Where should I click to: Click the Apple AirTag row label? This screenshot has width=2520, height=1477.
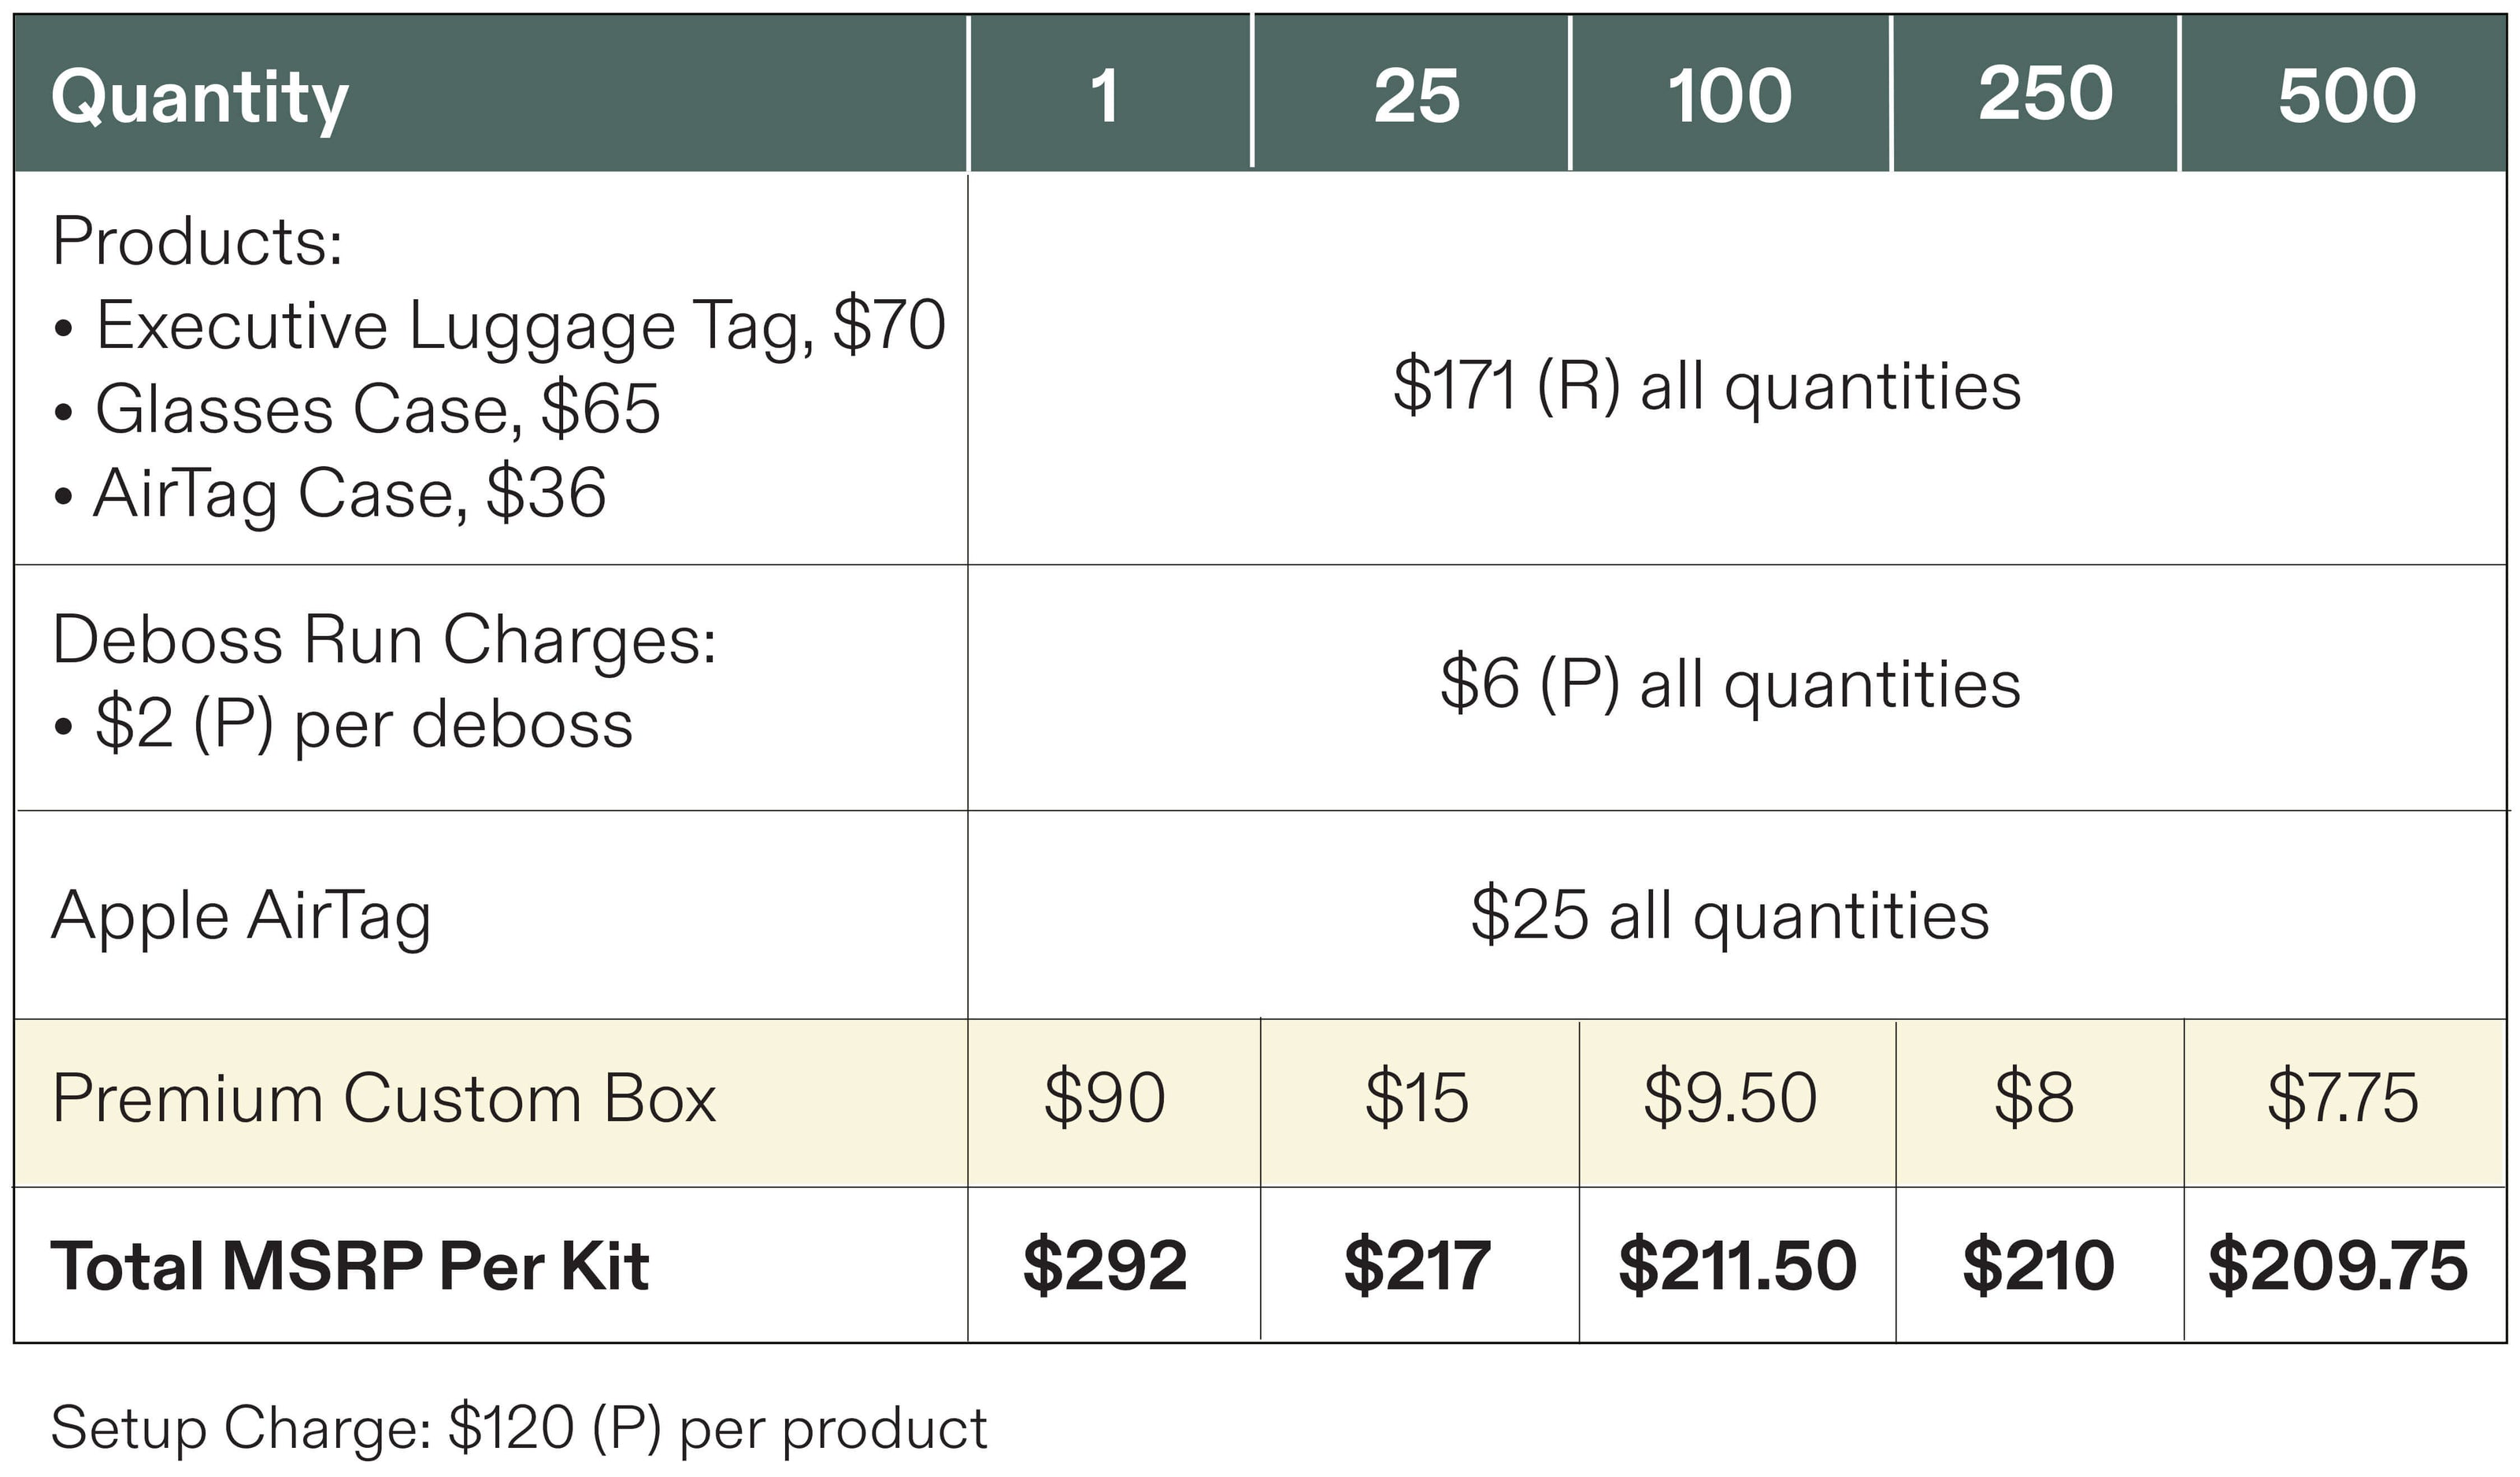pyautogui.click(x=241, y=916)
